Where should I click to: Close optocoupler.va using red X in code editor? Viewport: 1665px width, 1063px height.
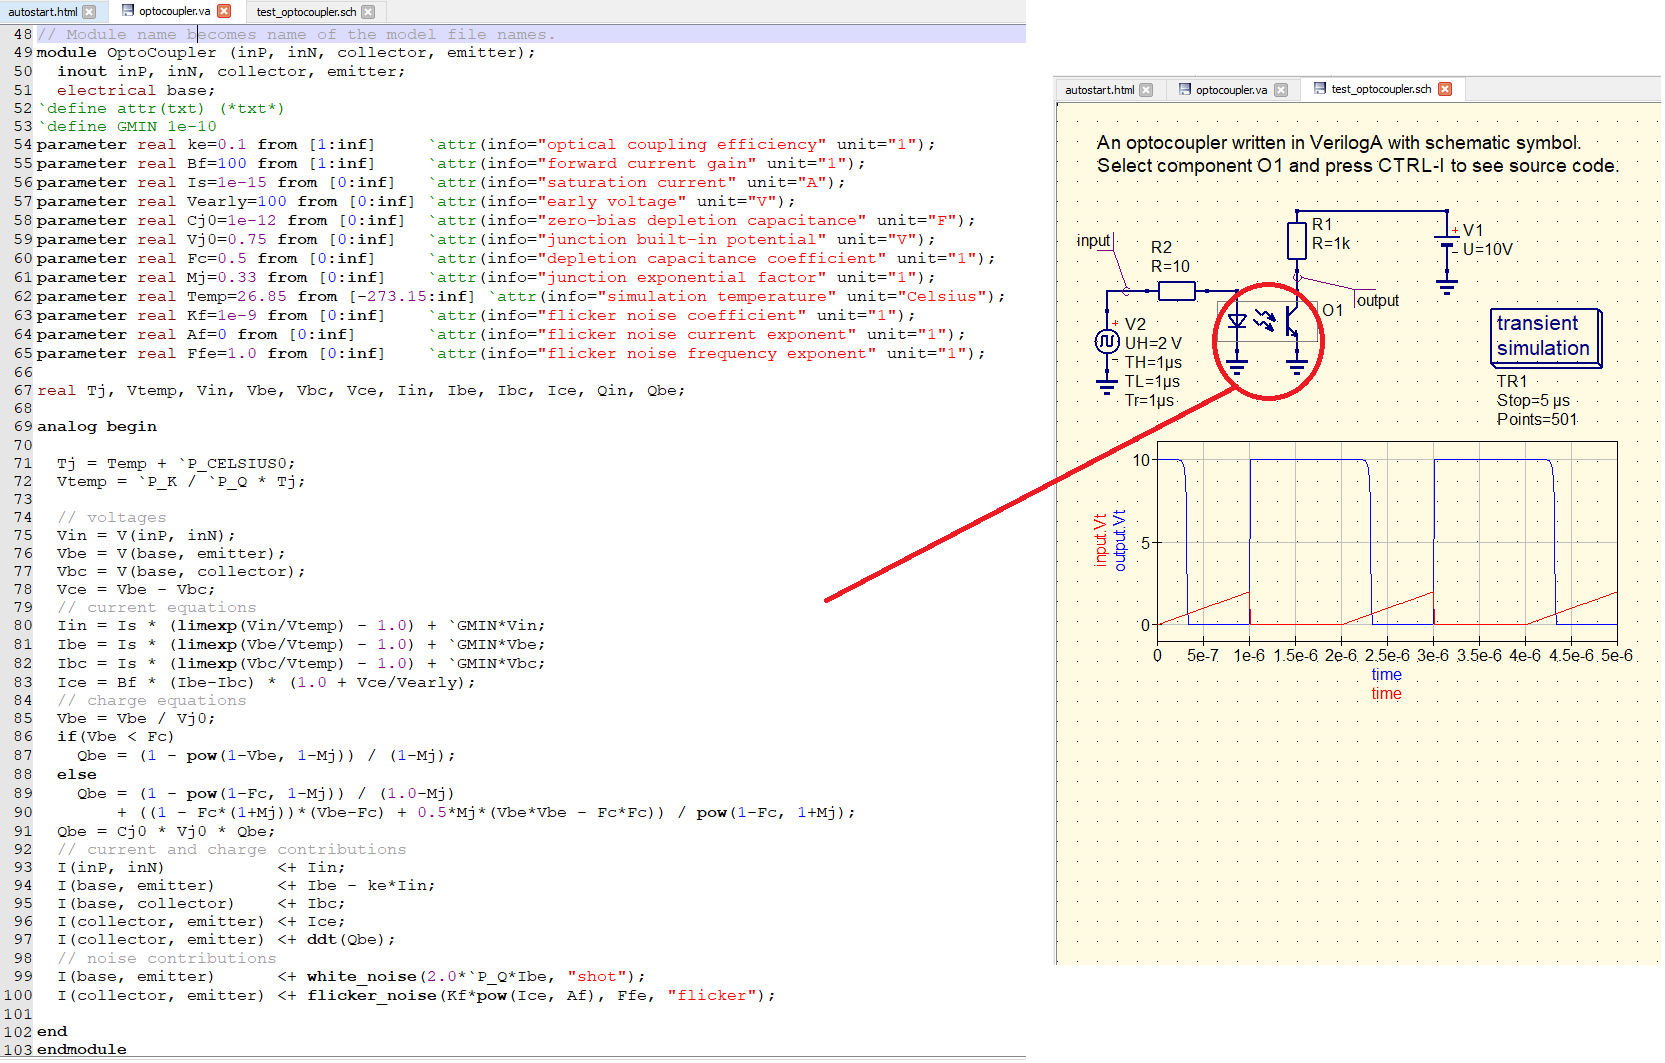point(224,11)
